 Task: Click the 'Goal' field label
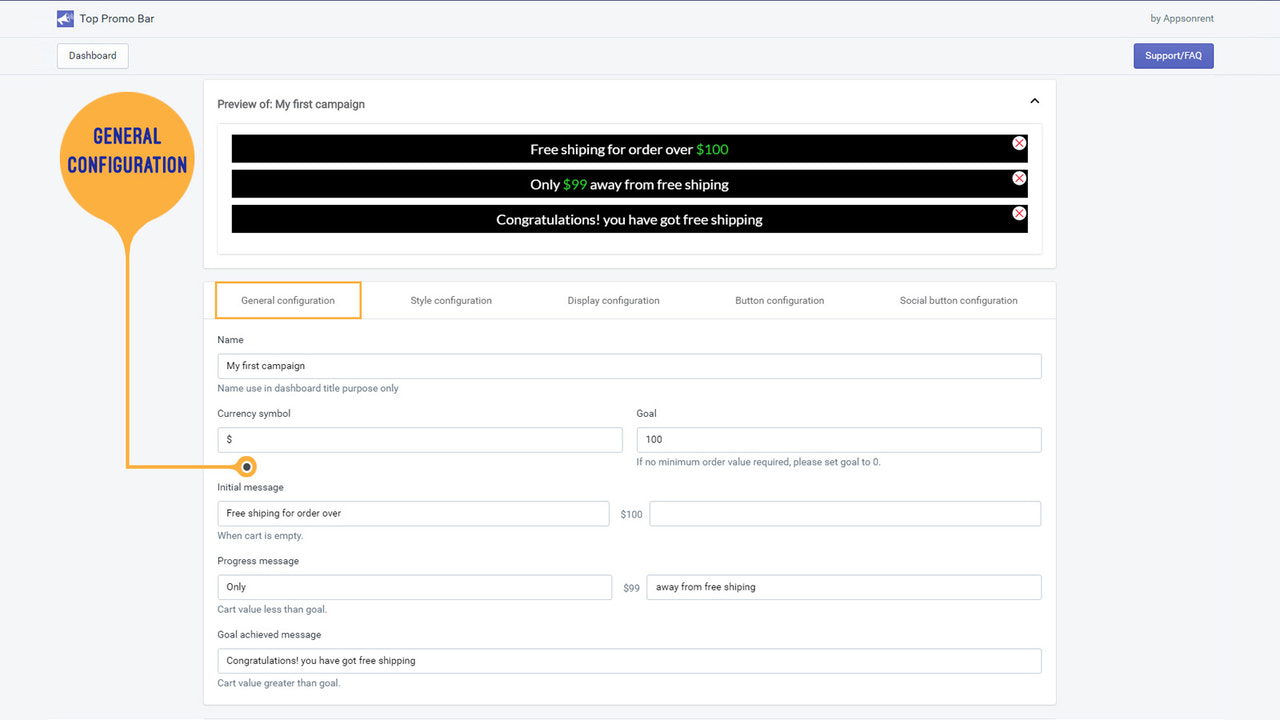(646, 414)
